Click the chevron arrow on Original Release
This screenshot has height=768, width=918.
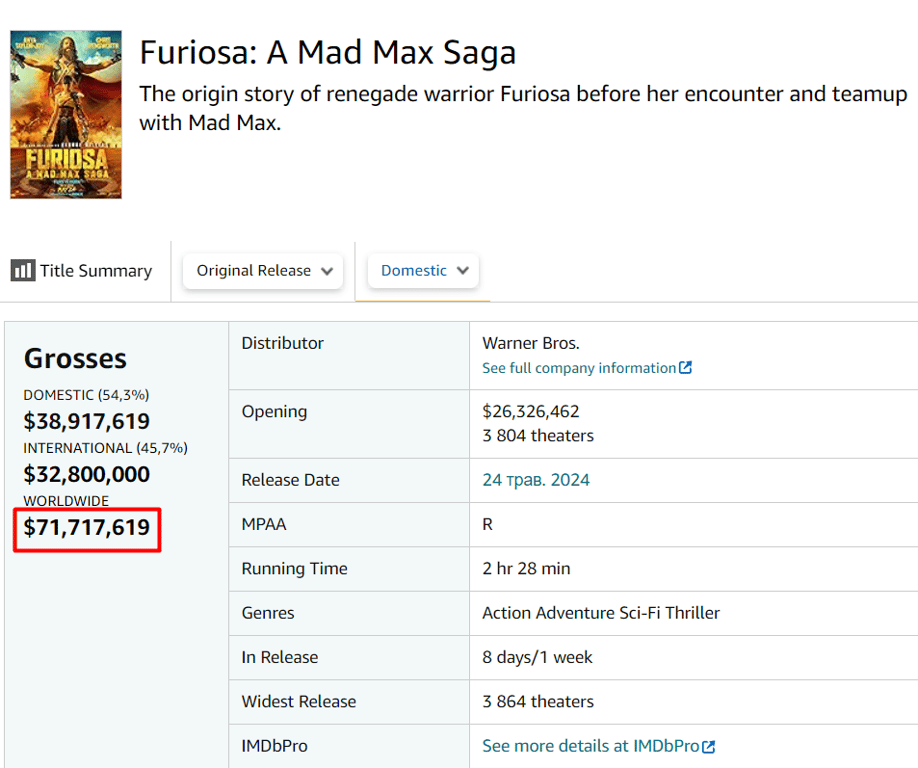click(x=327, y=271)
